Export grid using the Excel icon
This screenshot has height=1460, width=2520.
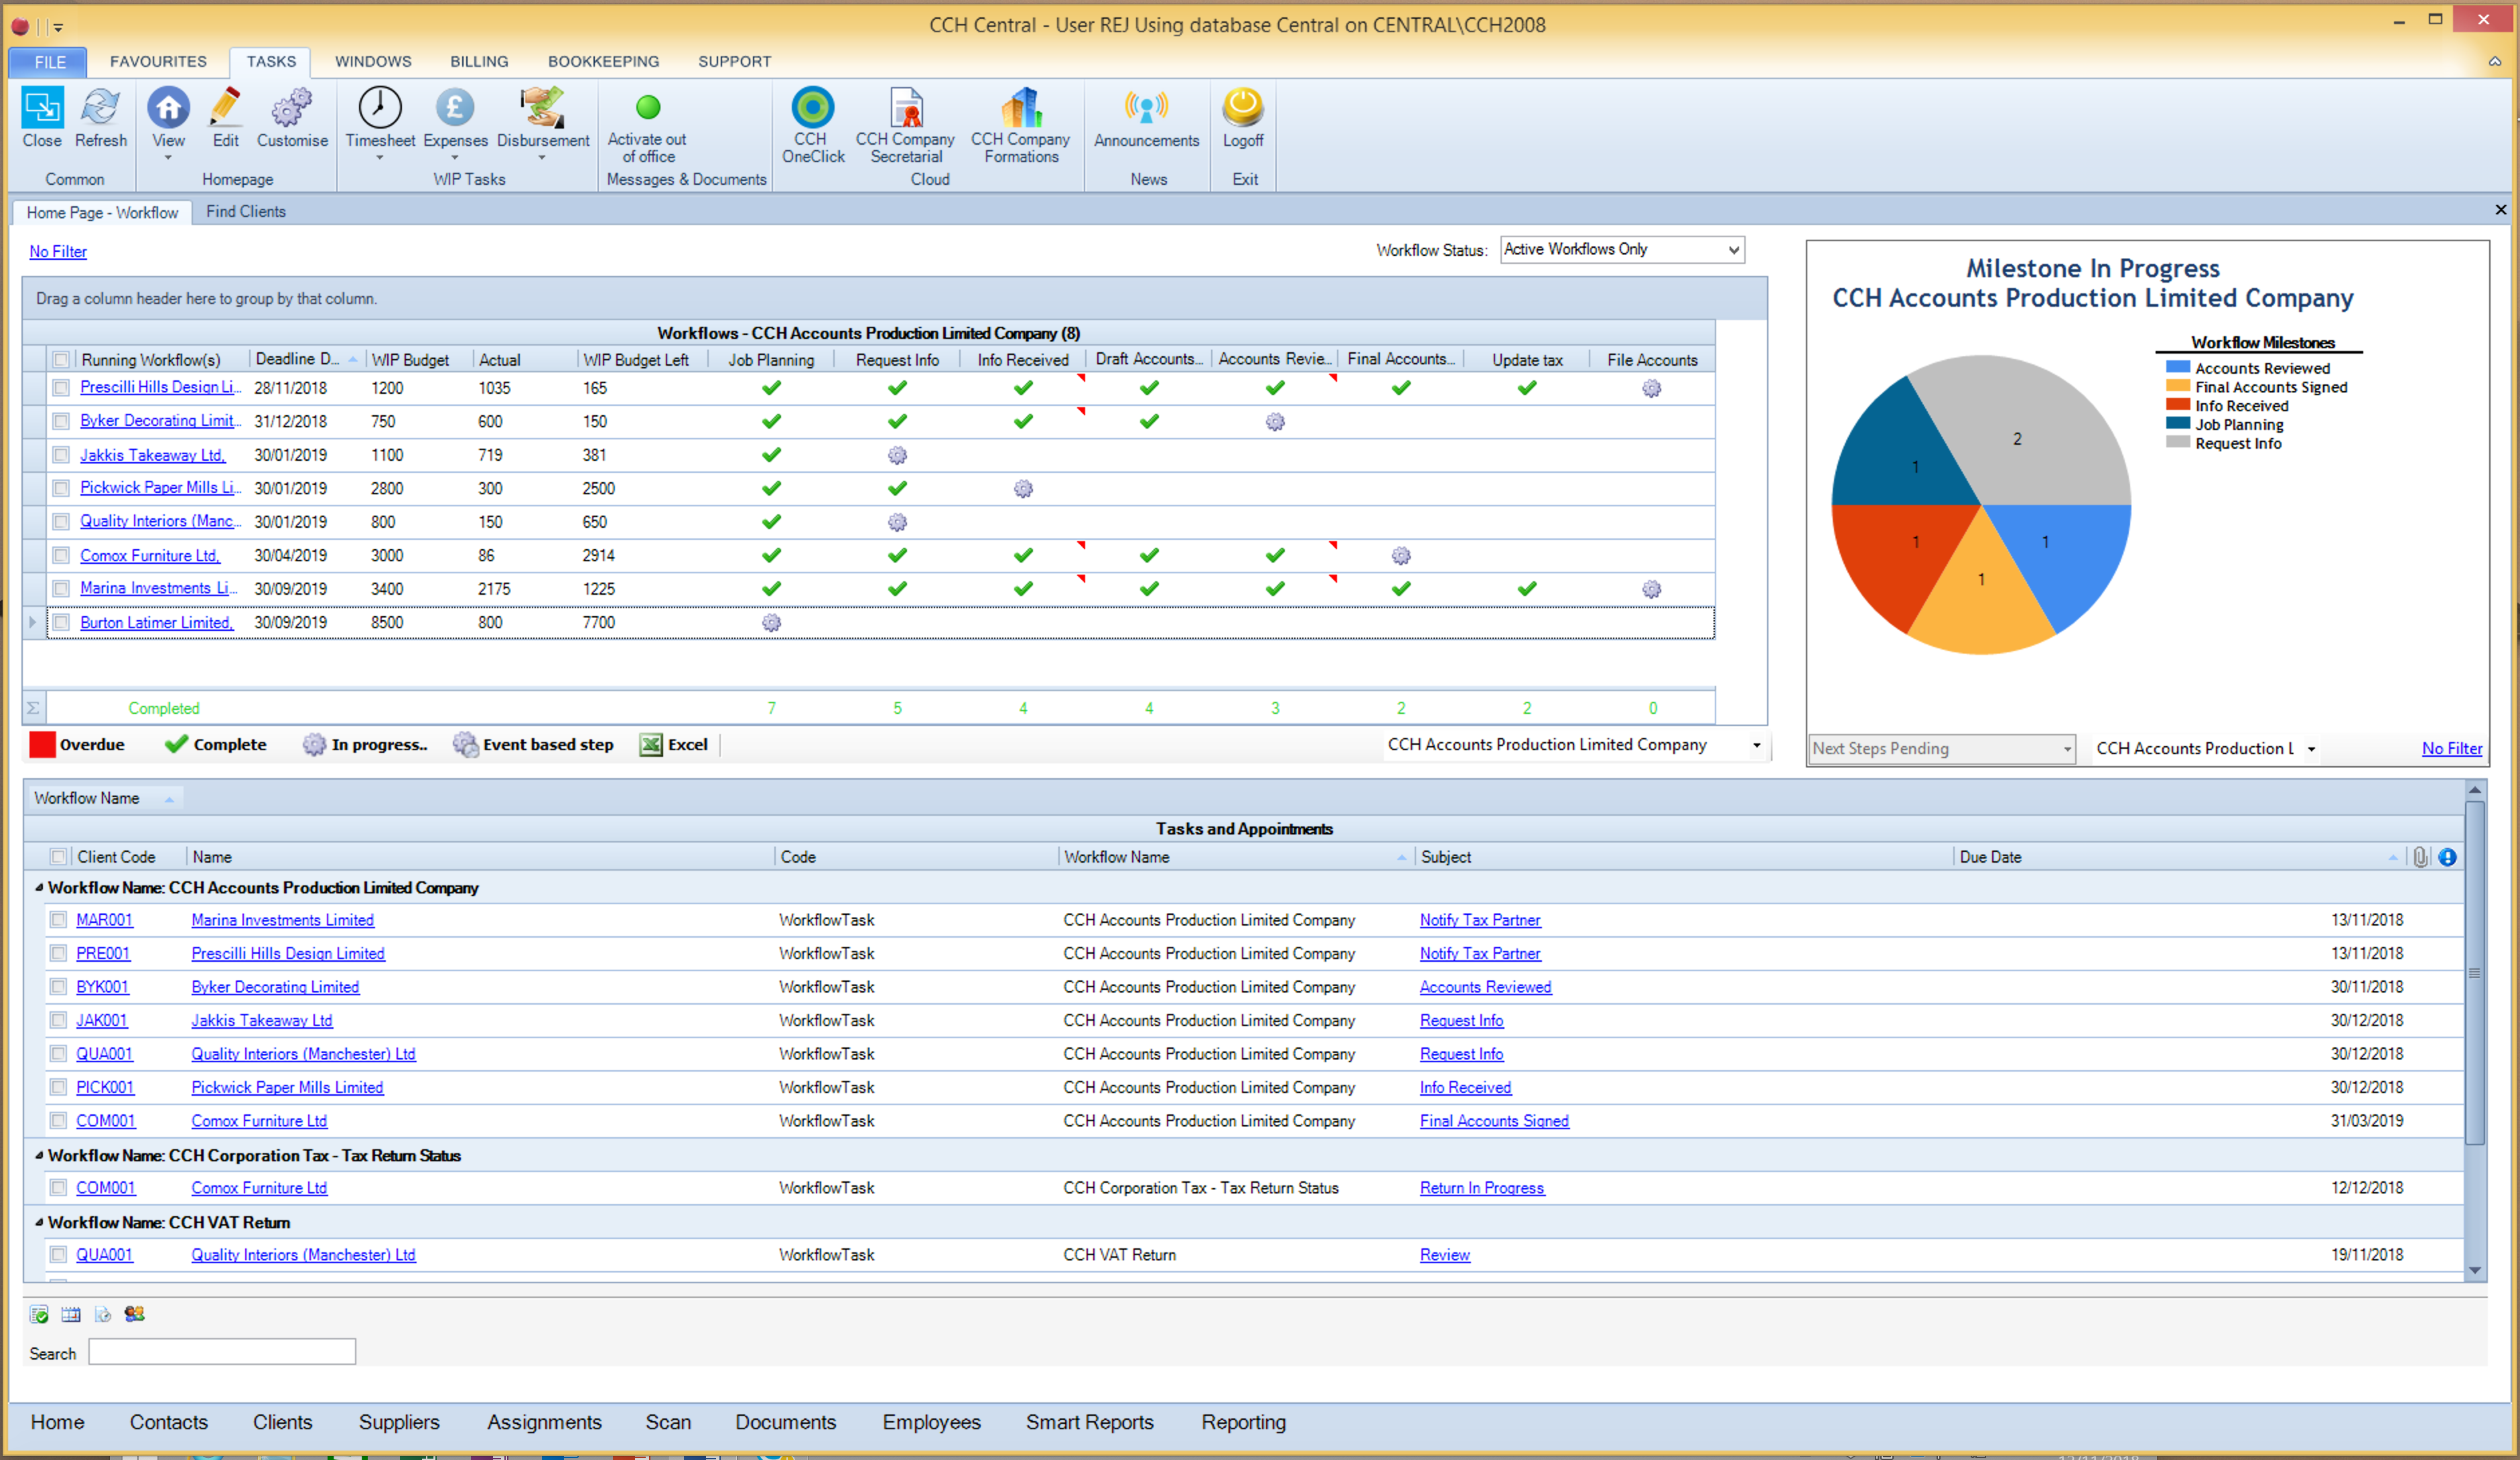(x=651, y=745)
